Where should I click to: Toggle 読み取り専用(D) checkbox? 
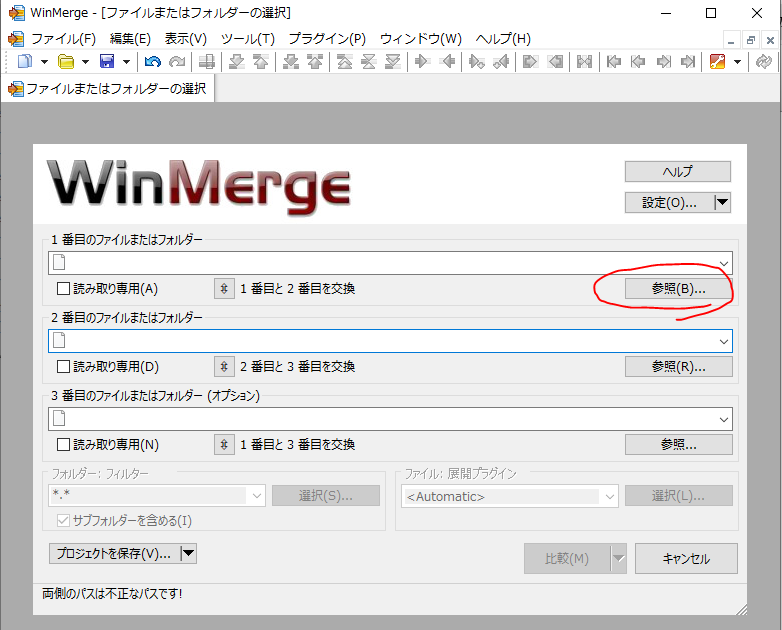[63, 367]
